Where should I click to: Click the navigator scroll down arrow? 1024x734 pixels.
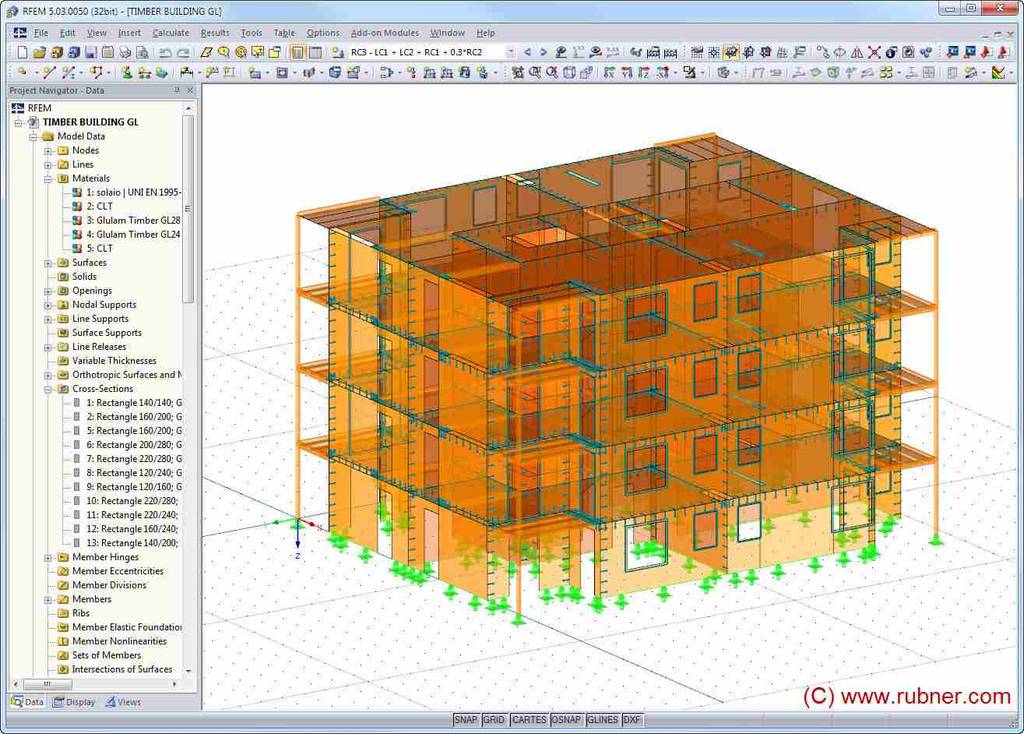click(188, 671)
